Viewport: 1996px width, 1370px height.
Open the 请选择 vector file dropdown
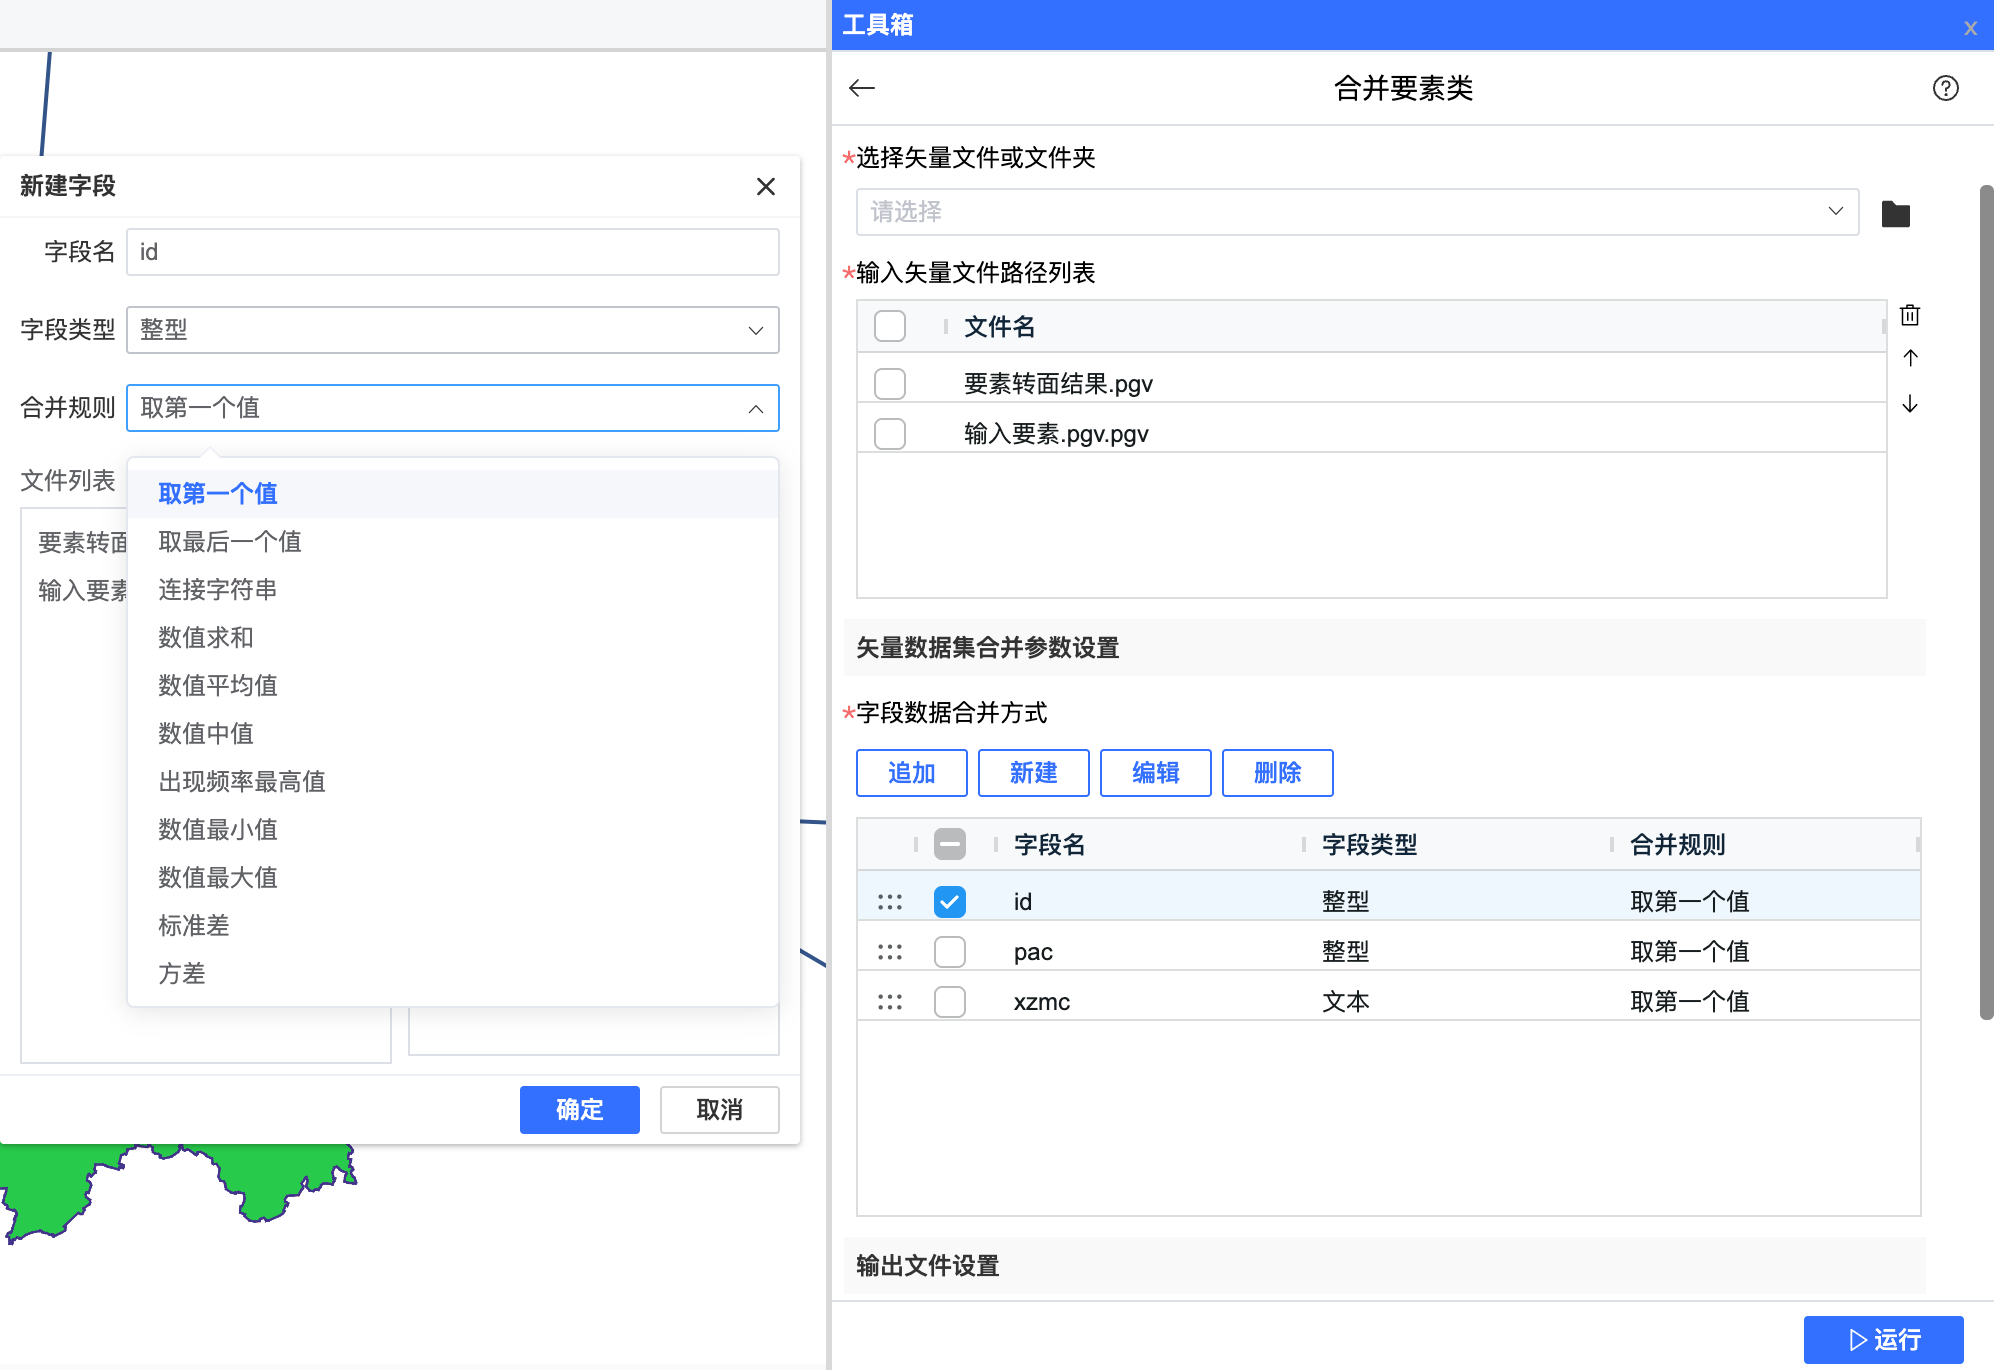pyautogui.click(x=1357, y=212)
